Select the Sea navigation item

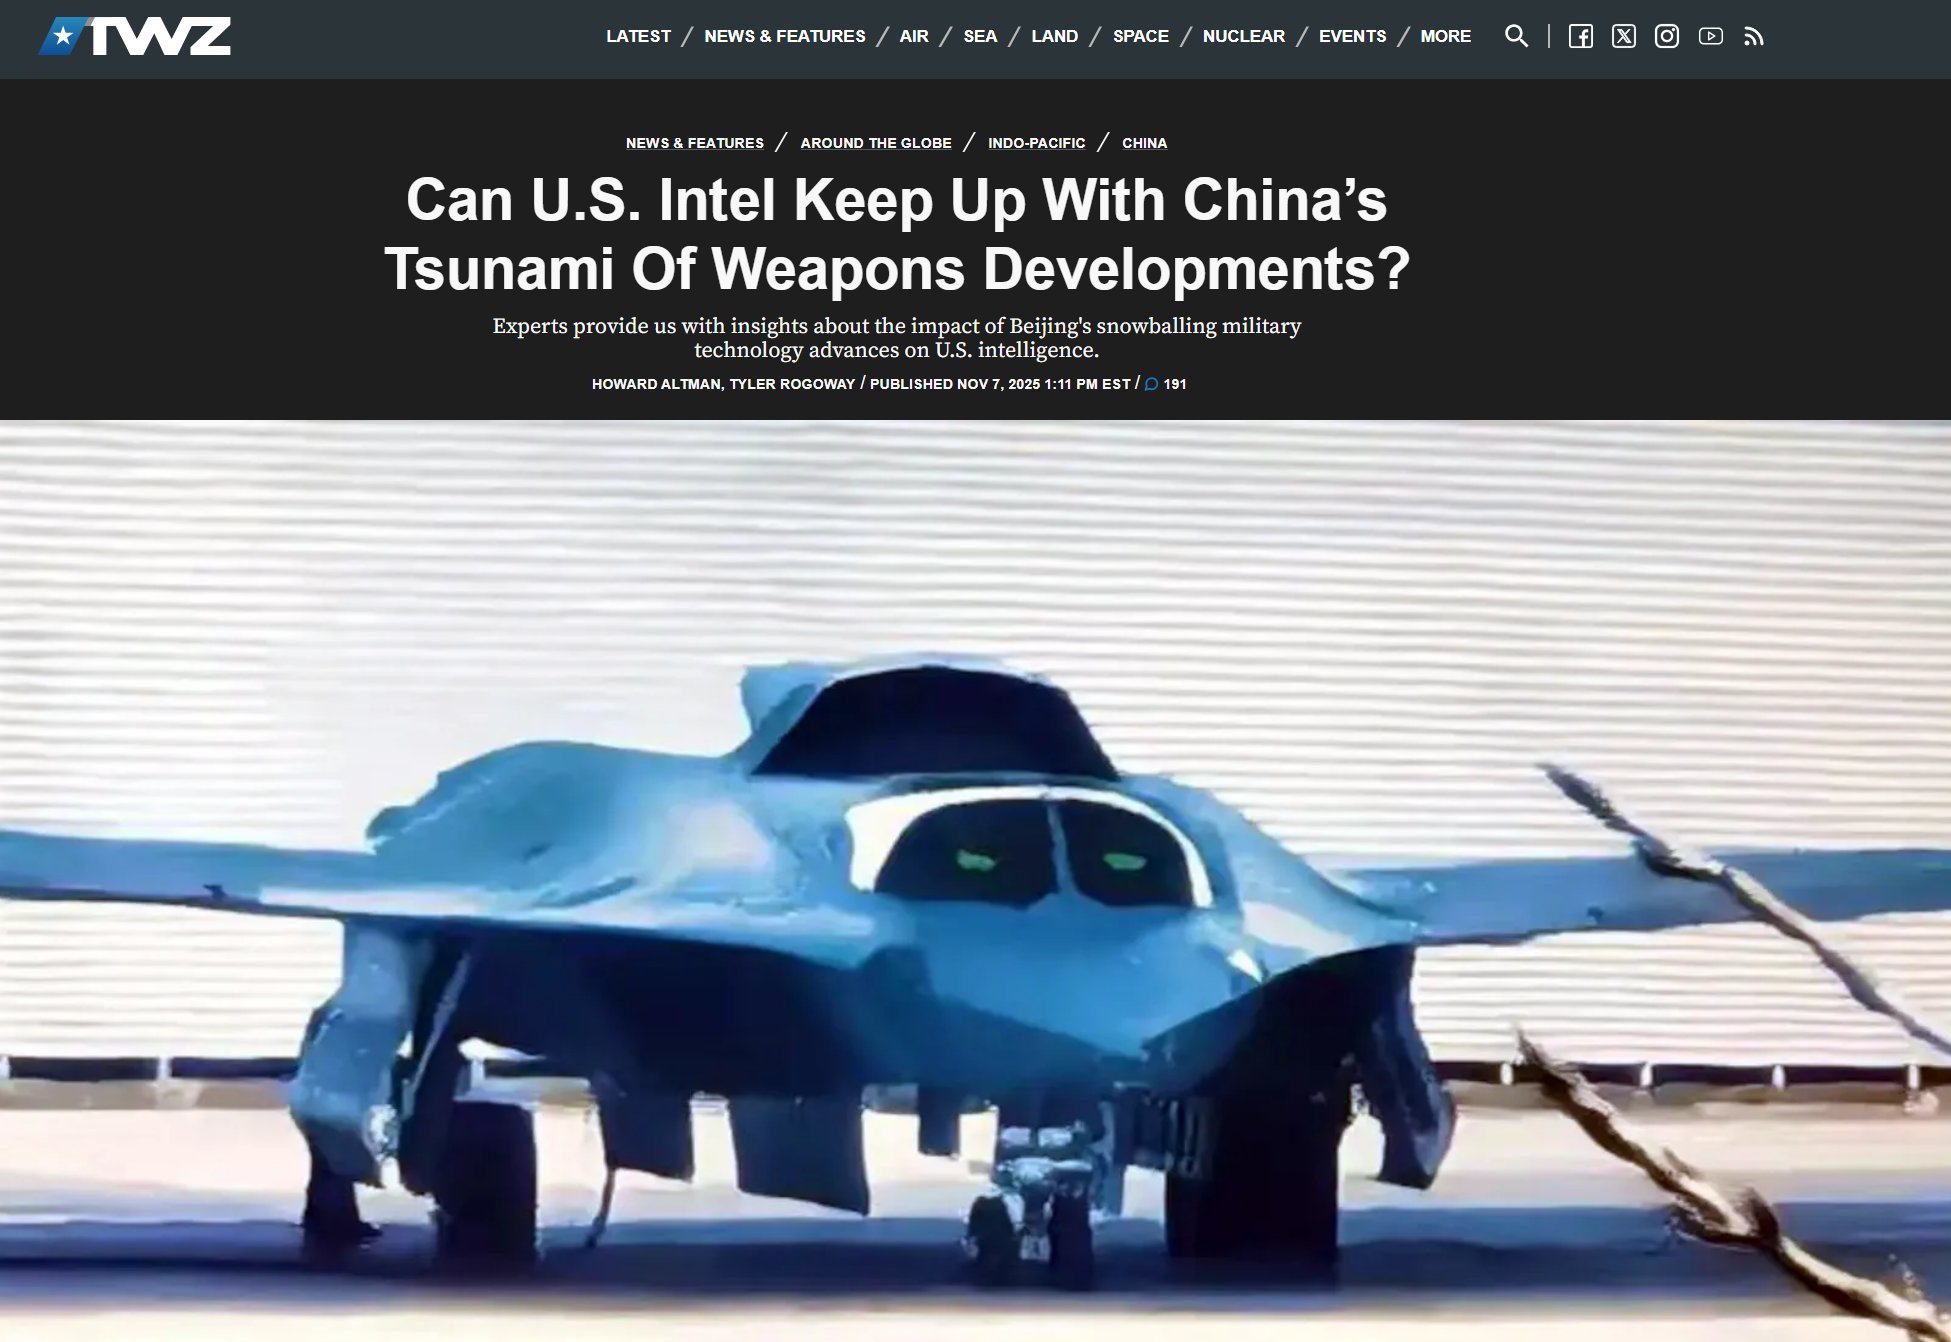pos(980,36)
